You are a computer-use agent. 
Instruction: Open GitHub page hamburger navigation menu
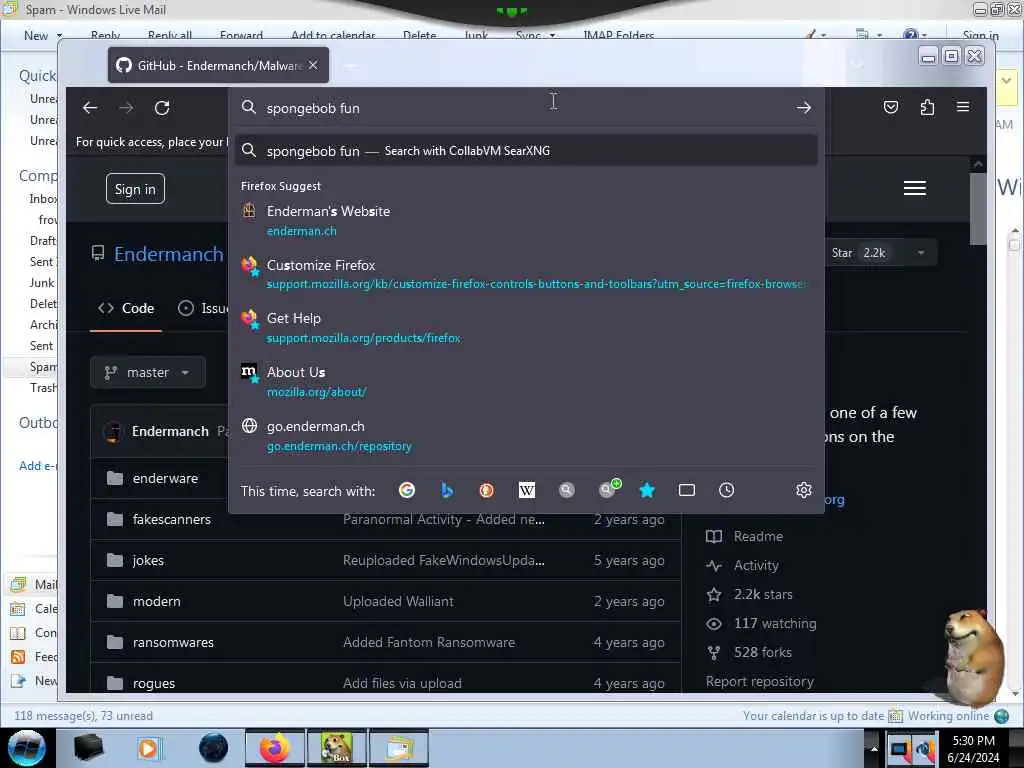tap(914, 188)
